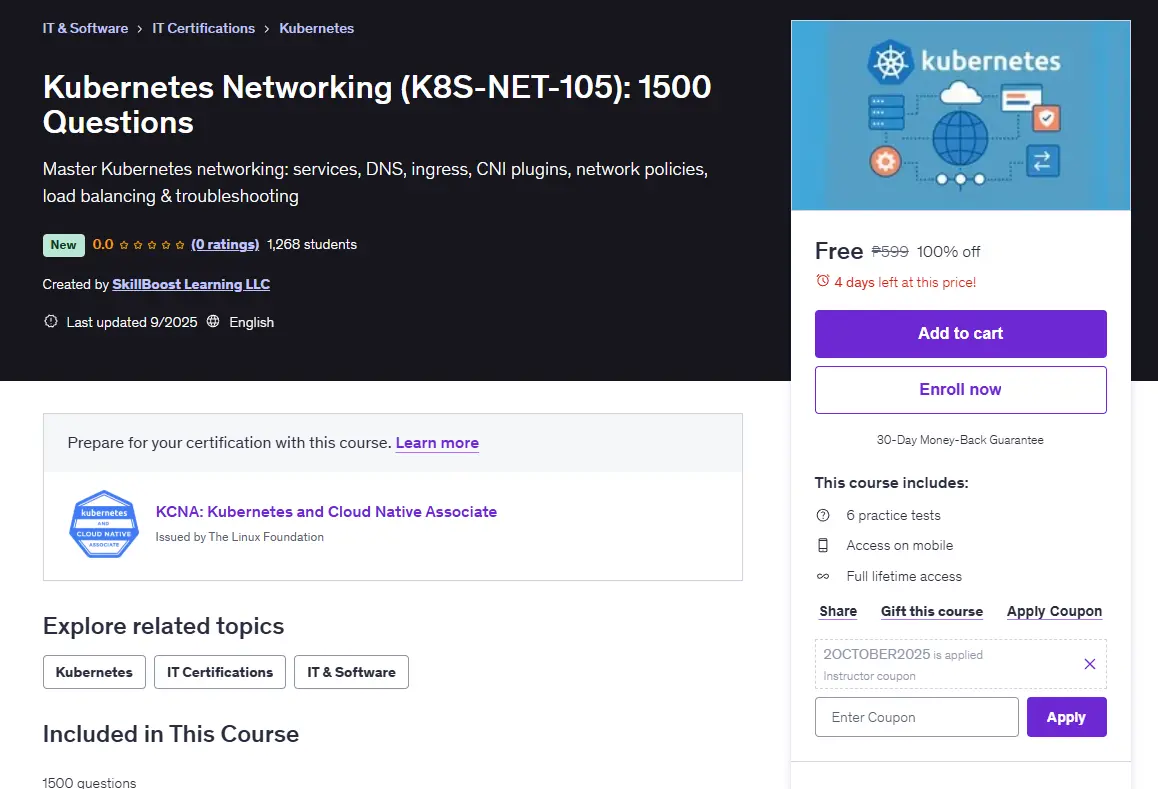The image size is (1158, 789).
Task: Click the globe language icon
Action: [213, 321]
